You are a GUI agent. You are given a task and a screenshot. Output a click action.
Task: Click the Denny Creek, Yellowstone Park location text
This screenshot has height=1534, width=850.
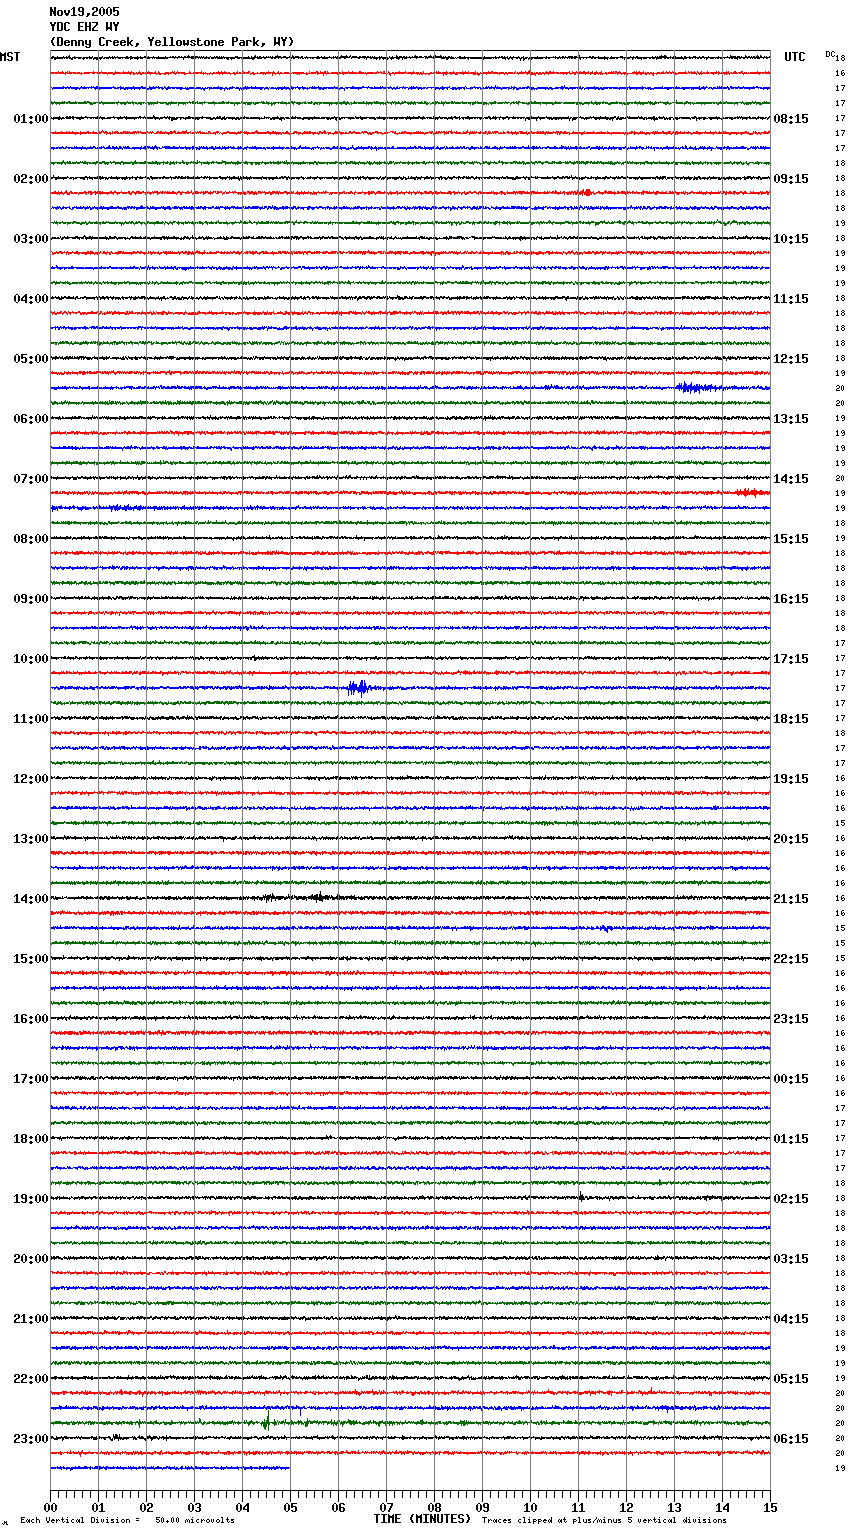tap(171, 42)
